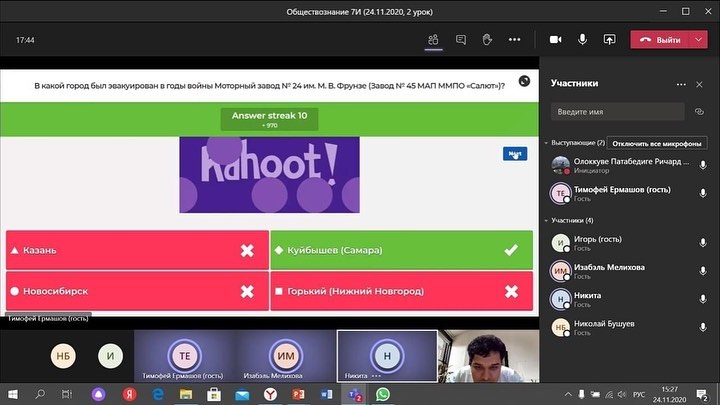The width and height of the screenshot is (720, 405).
Task: Open volume control in system tray
Action: [622, 394]
